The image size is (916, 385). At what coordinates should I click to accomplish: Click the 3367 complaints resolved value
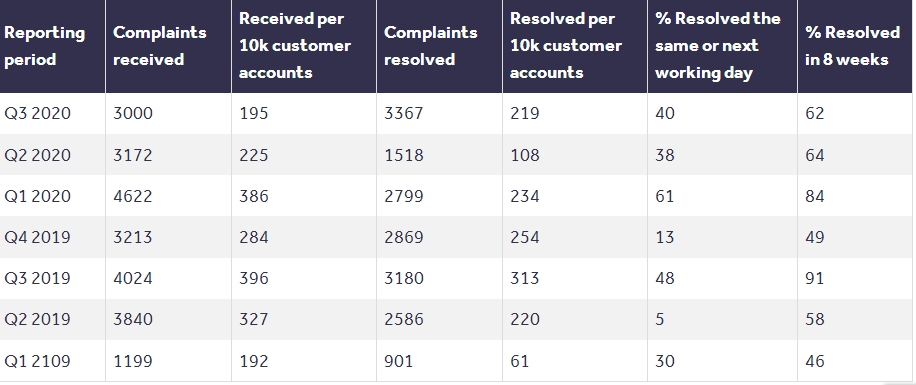[x=404, y=113]
